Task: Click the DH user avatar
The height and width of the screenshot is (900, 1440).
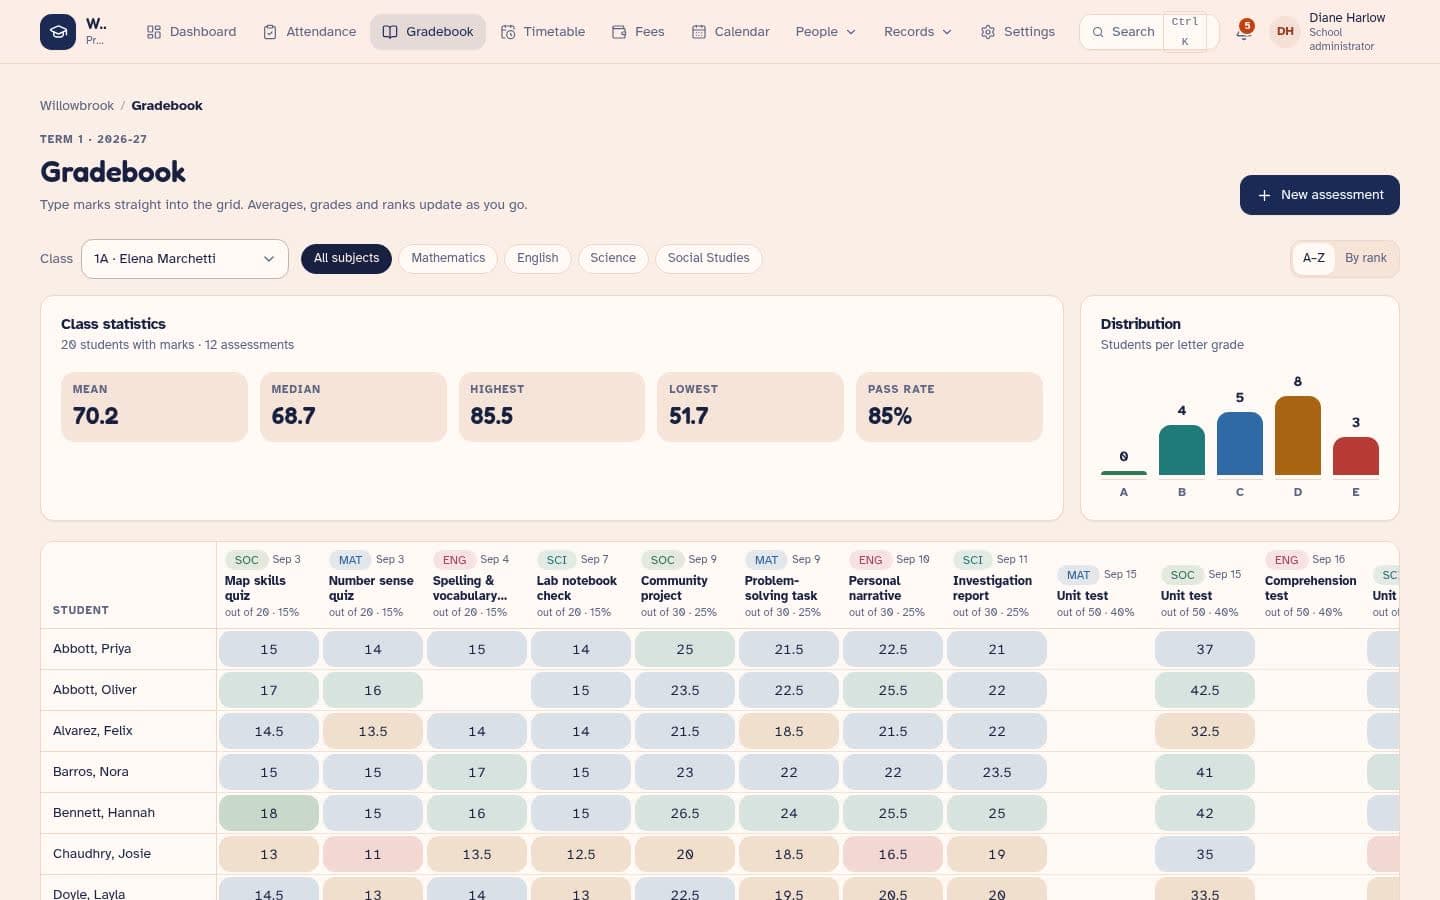Action: pos(1285,32)
